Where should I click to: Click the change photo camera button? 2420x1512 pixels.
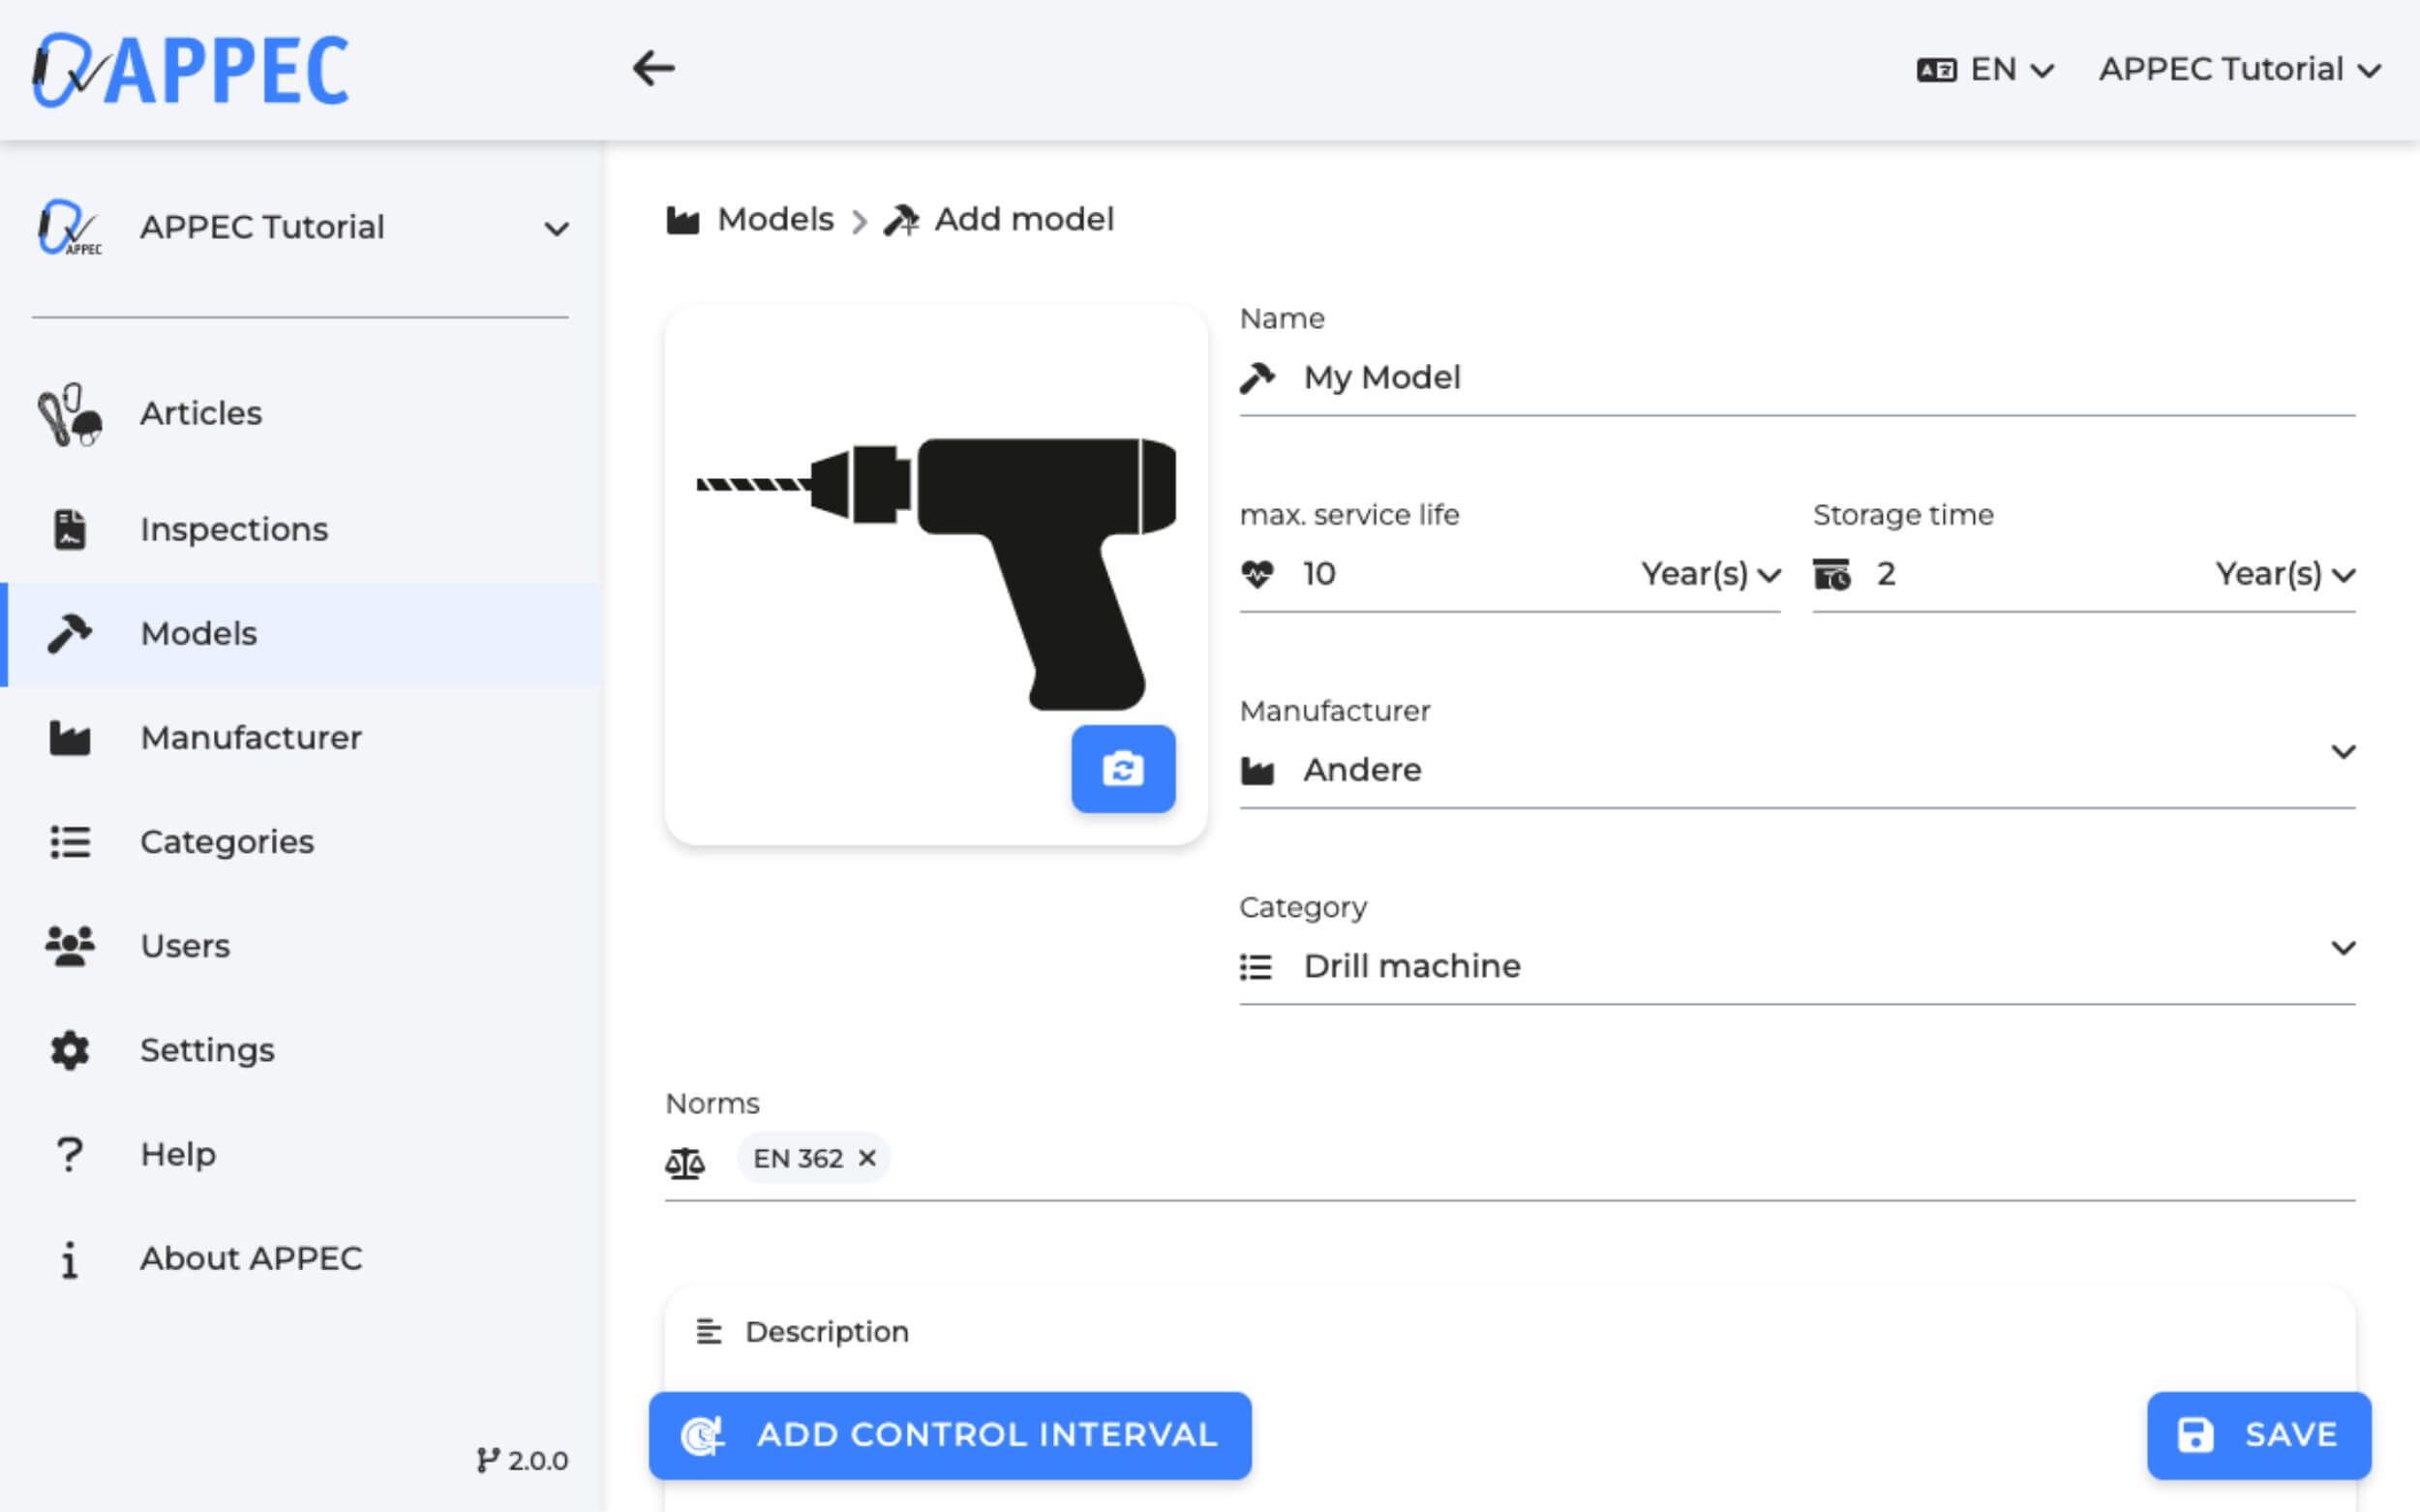pyautogui.click(x=1122, y=769)
